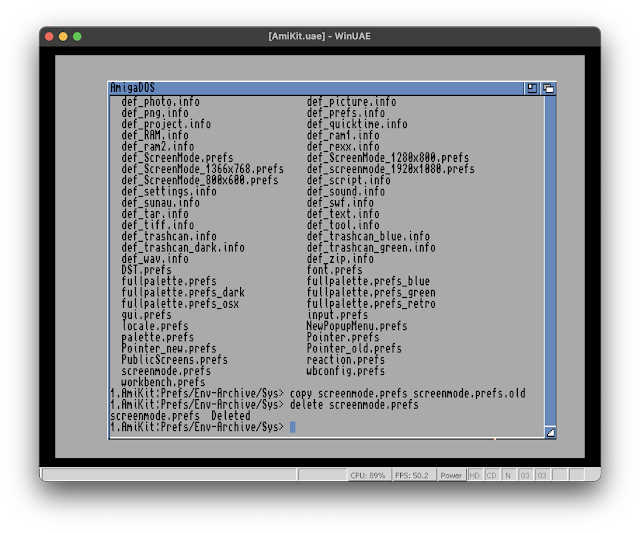Click the def_RAM.info file name

[x=155, y=135]
